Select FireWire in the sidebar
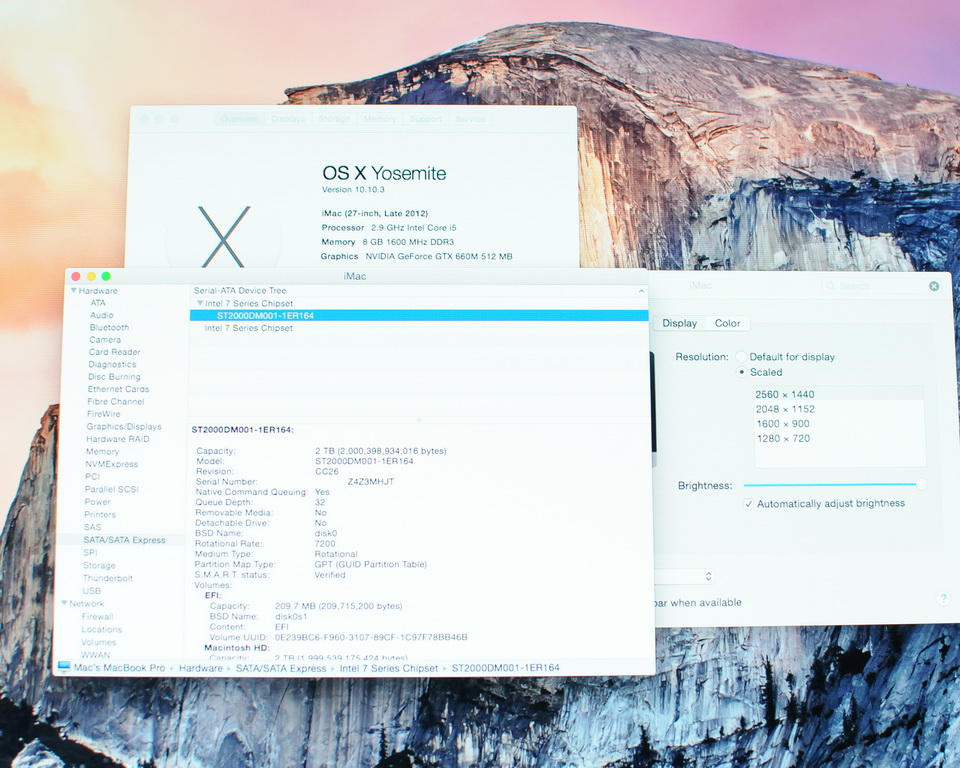The height and width of the screenshot is (768, 960). pos(103,414)
